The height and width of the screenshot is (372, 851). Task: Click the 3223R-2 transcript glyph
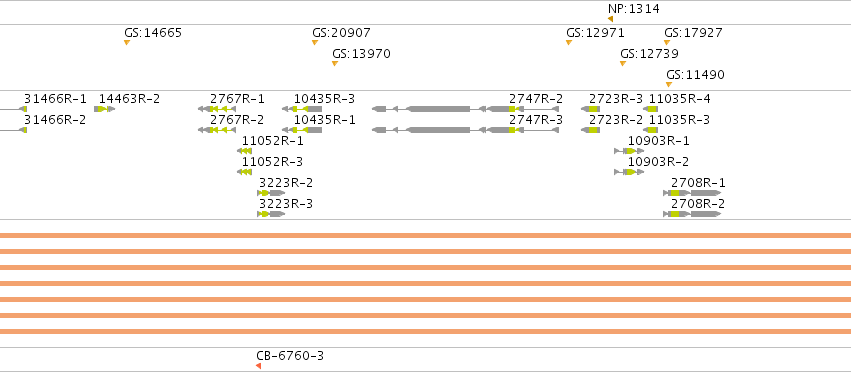271,193
